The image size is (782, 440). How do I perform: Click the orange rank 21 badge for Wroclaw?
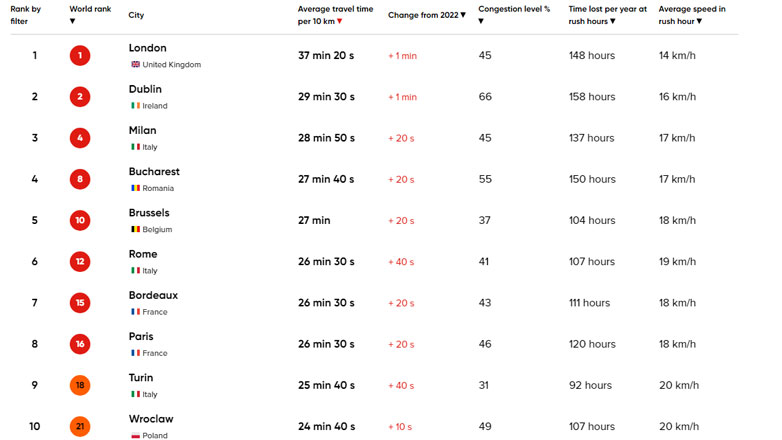click(80, 427)
